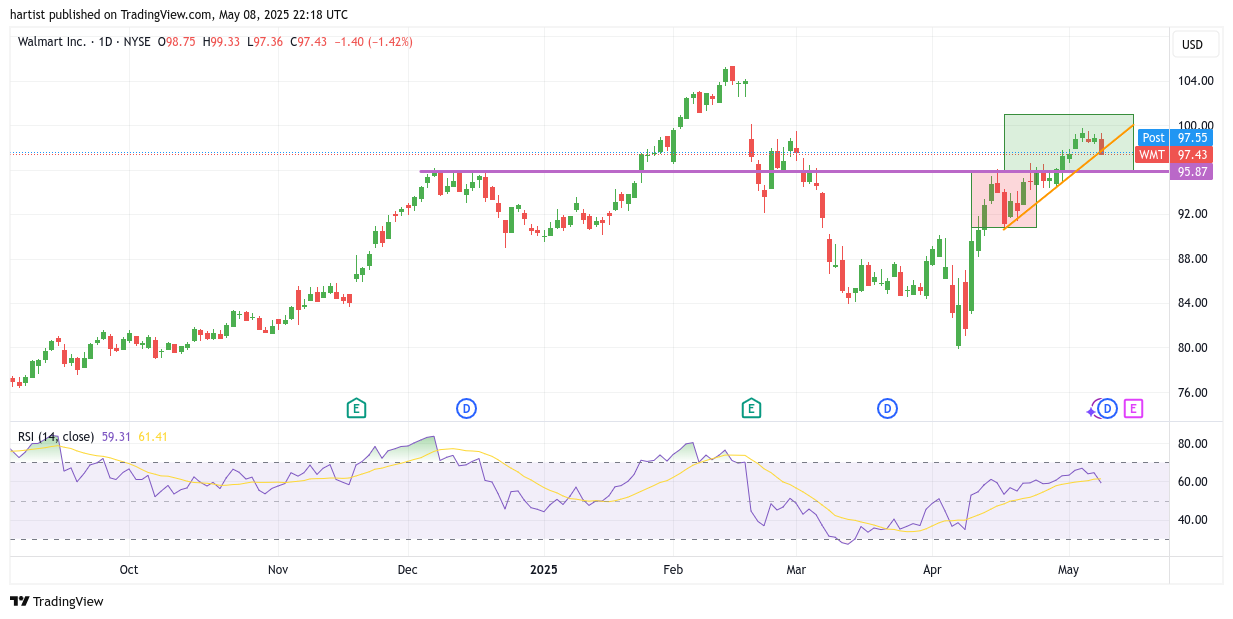The image size is (1233, 619).
Task: Select the orange trend line
Action: (1068, 177)
